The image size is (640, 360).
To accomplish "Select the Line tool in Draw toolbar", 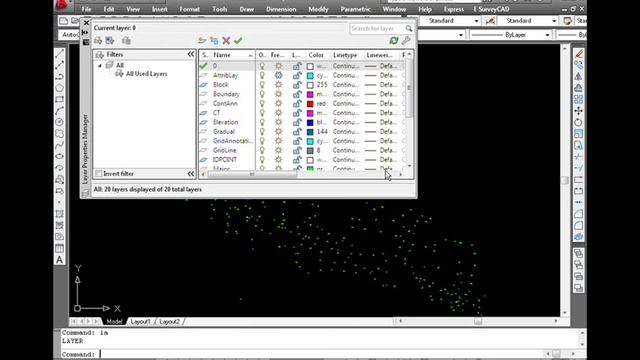I will pyautogui.click(x=60, y=53).
